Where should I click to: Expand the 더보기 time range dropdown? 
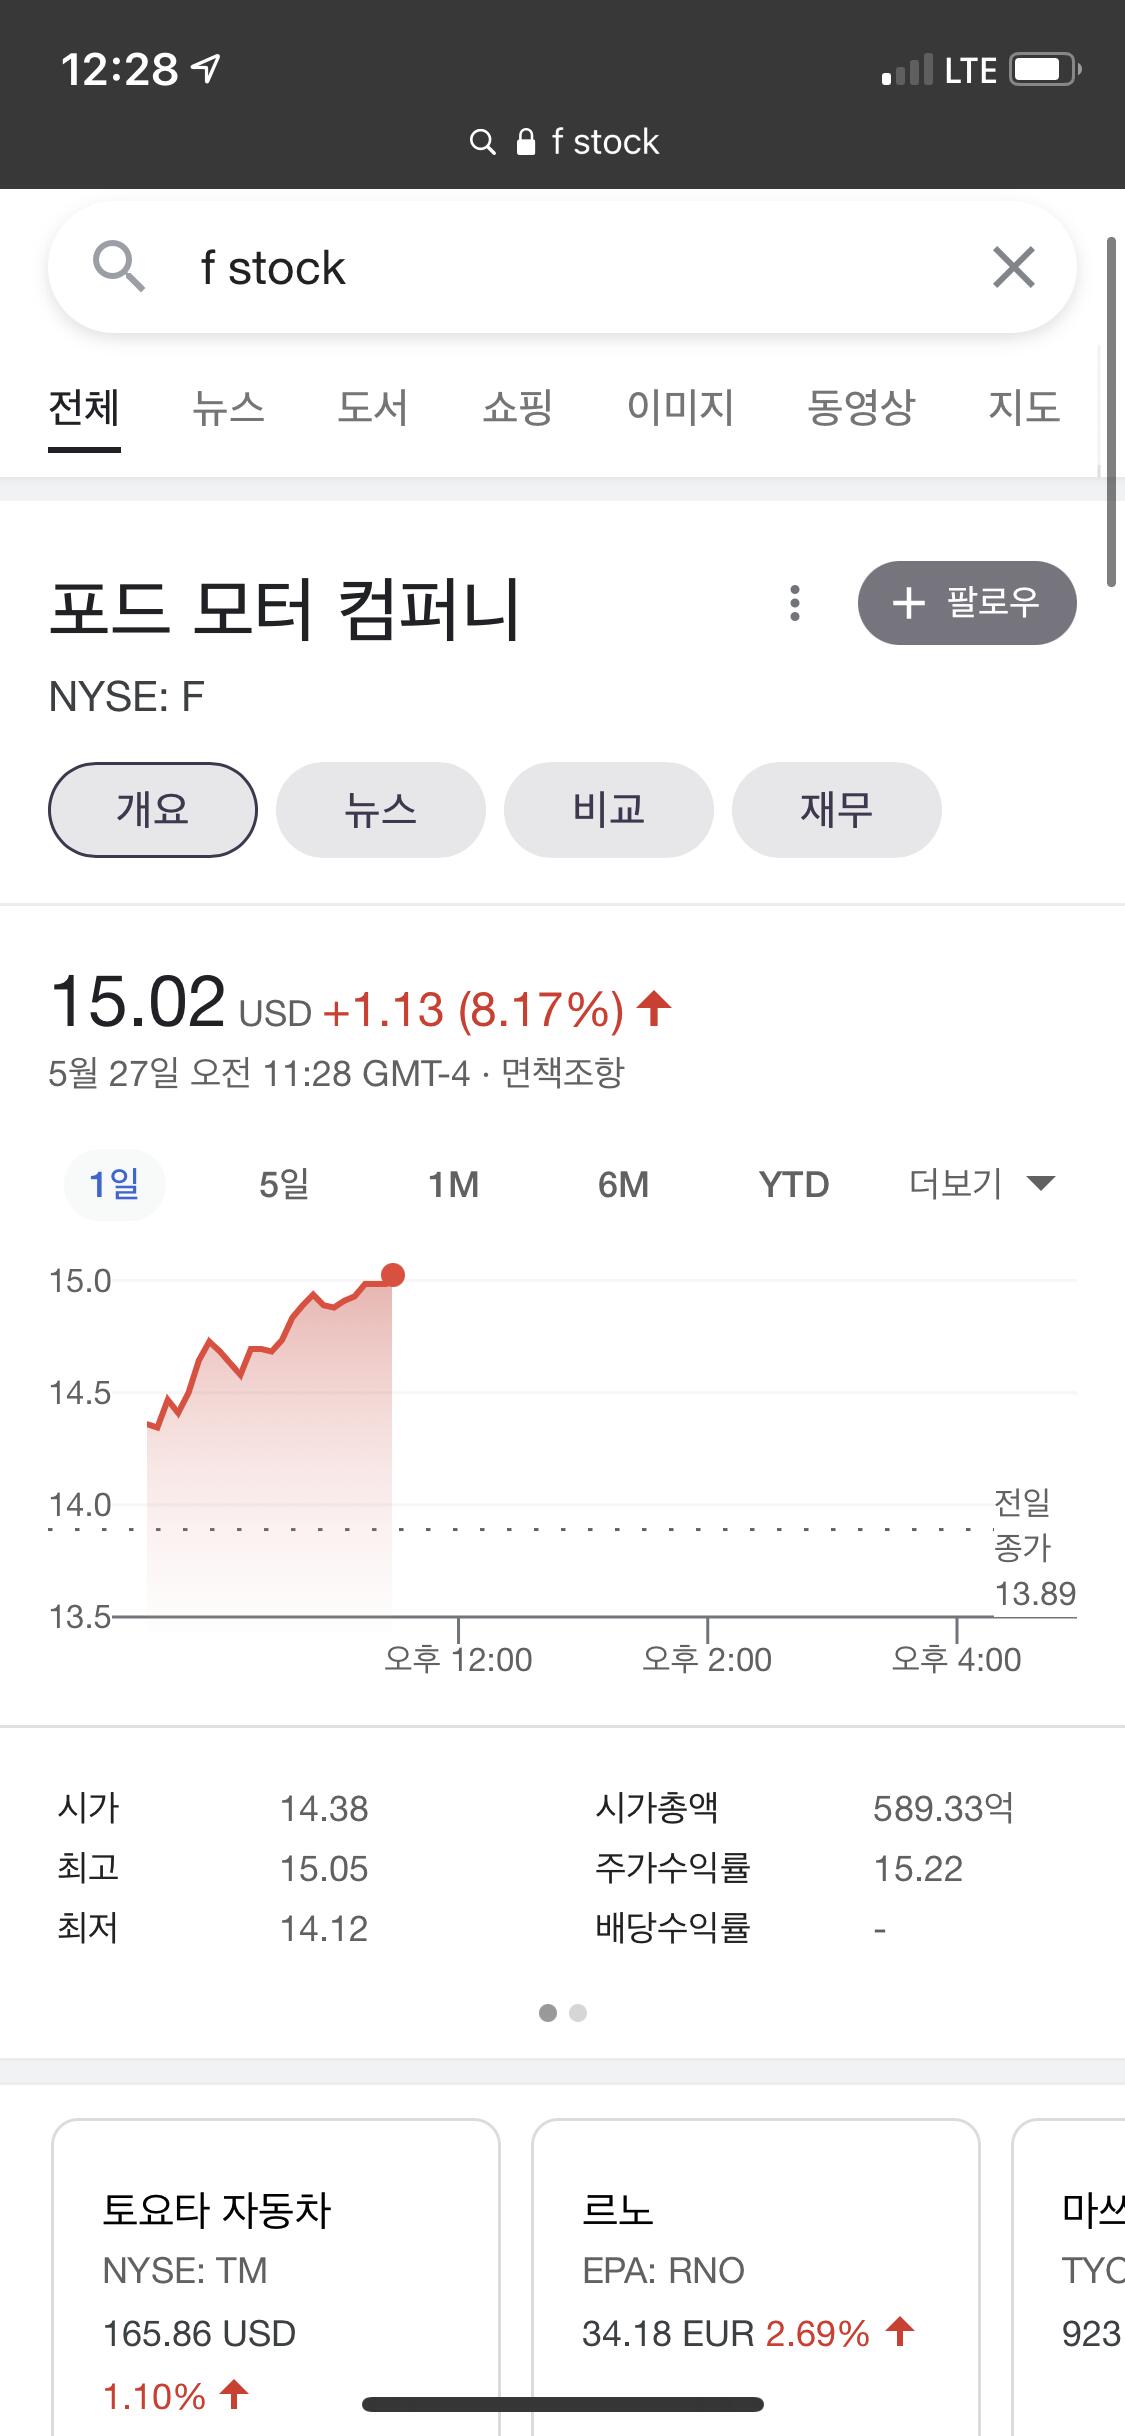tap(981, 1185)
